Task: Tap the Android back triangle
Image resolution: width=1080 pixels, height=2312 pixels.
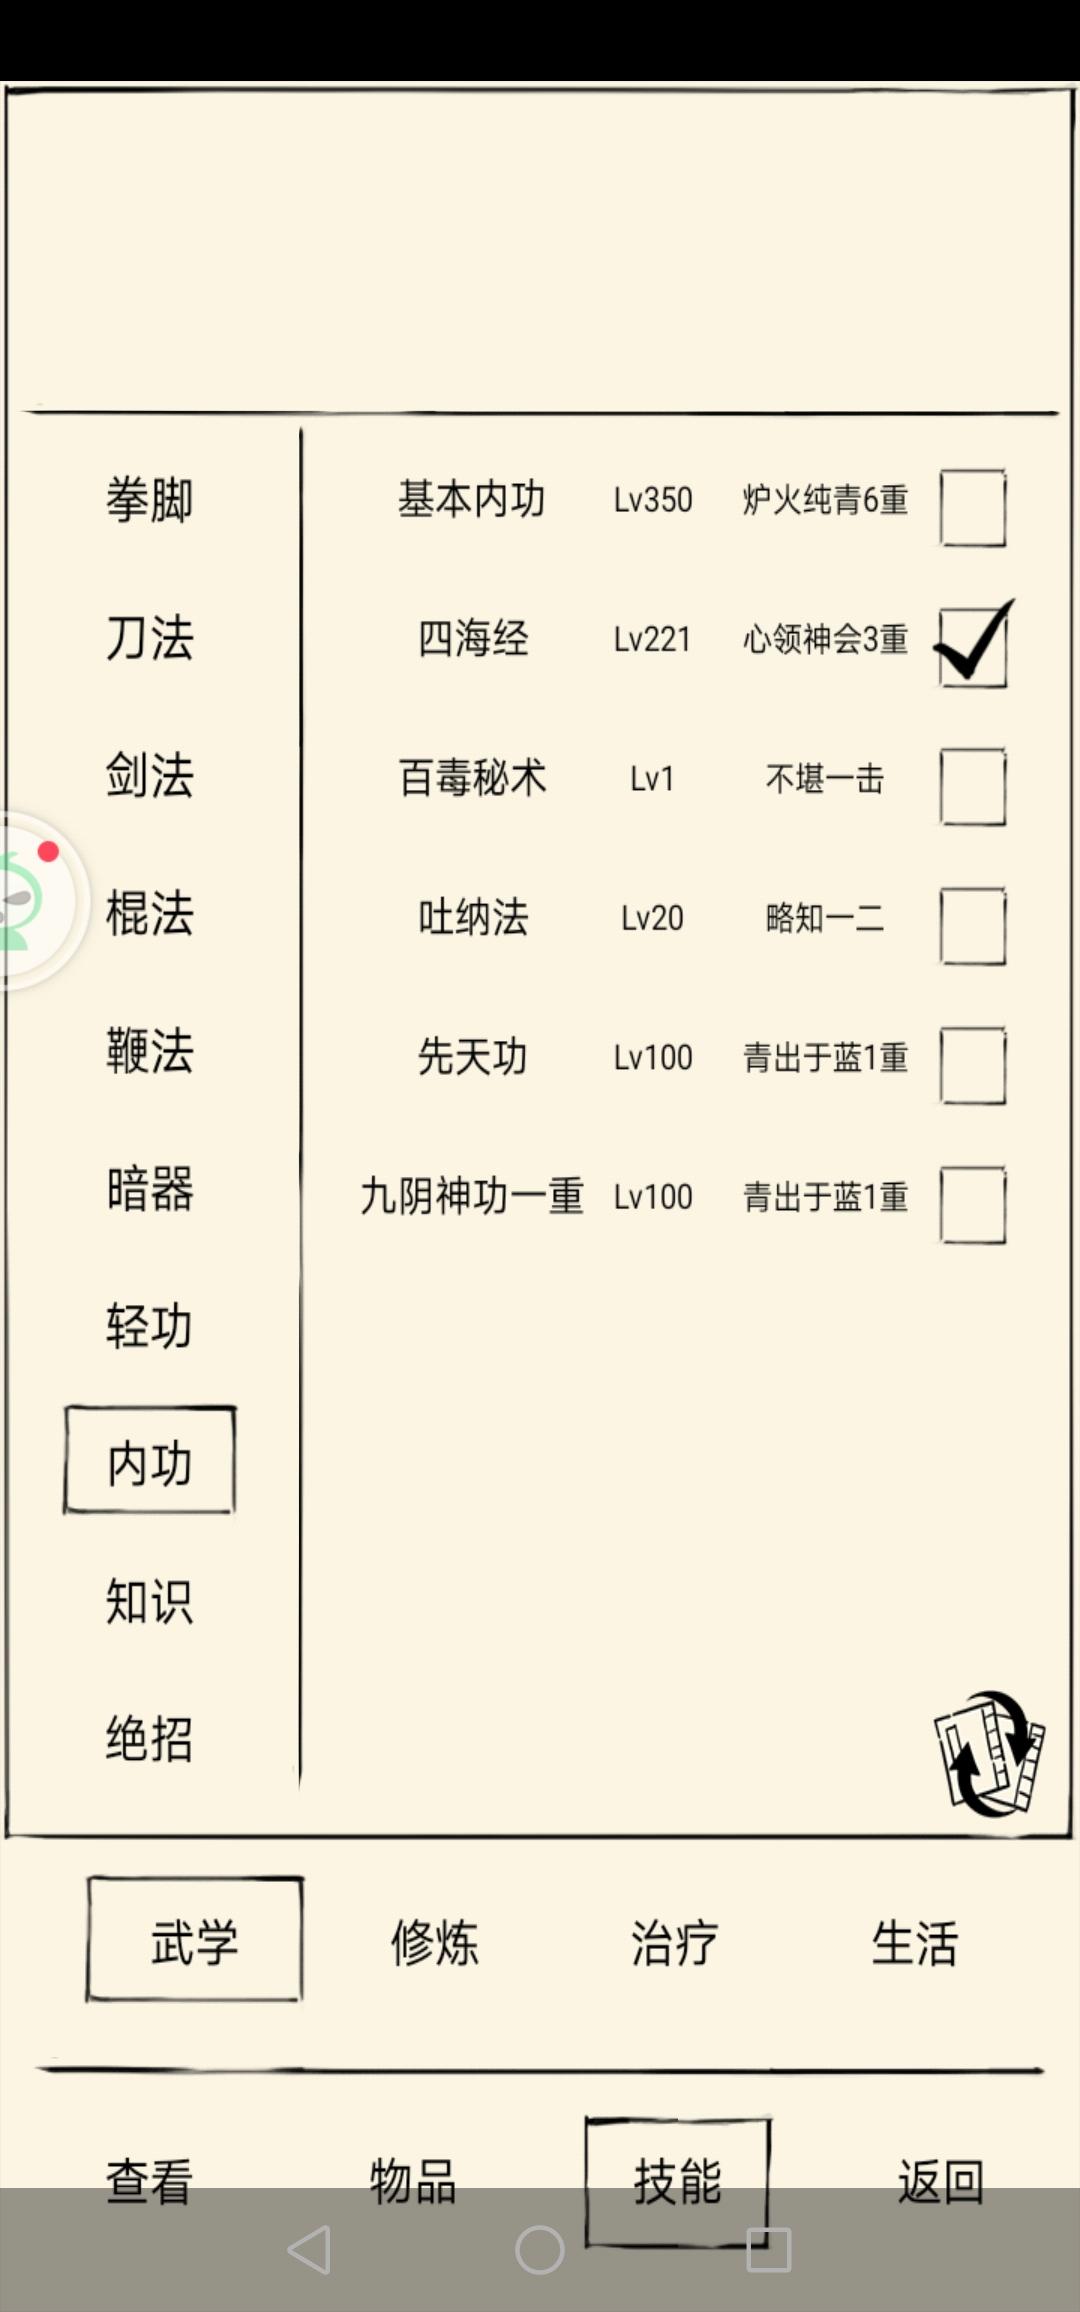Action: (309, 2250)
